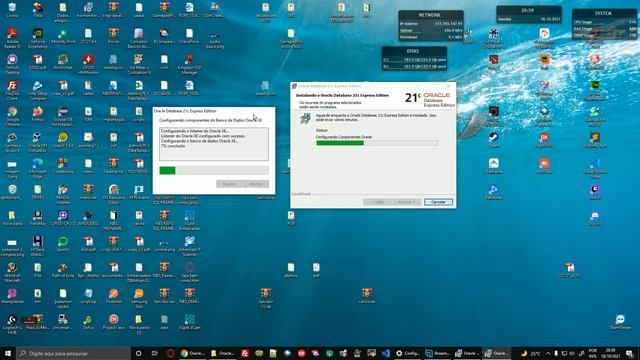Click the 25°C weather taskbar widget
The height and width of the screenshot is (360, 640).
(531, 353)
